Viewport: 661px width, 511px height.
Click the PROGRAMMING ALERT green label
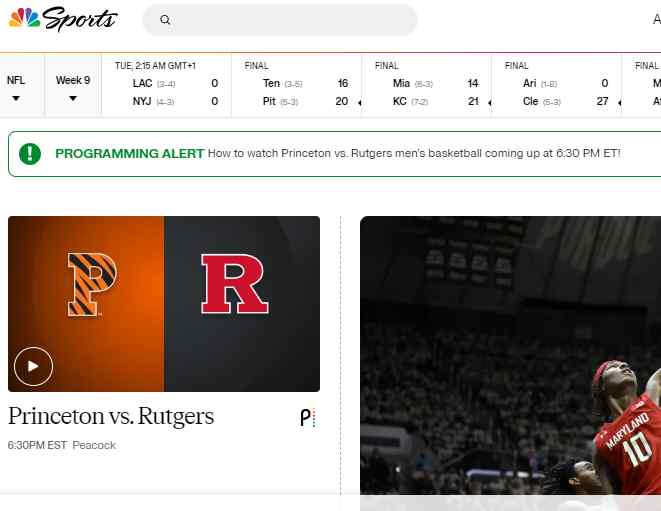(x=130, y=153)
